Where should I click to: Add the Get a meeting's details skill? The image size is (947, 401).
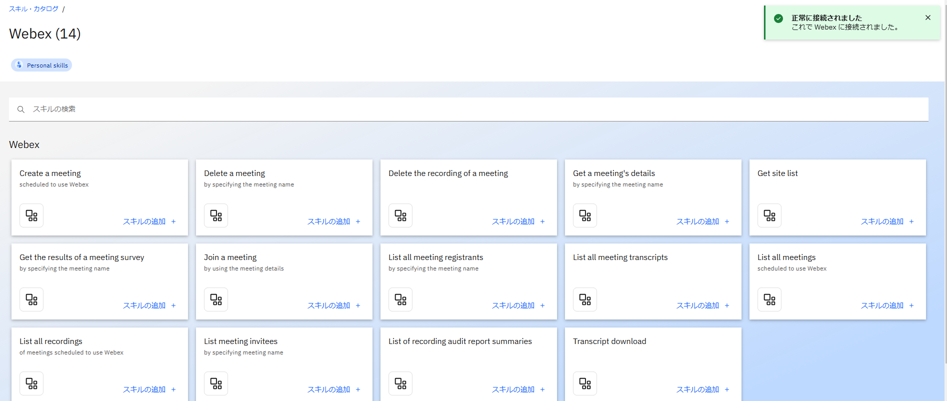702,222
